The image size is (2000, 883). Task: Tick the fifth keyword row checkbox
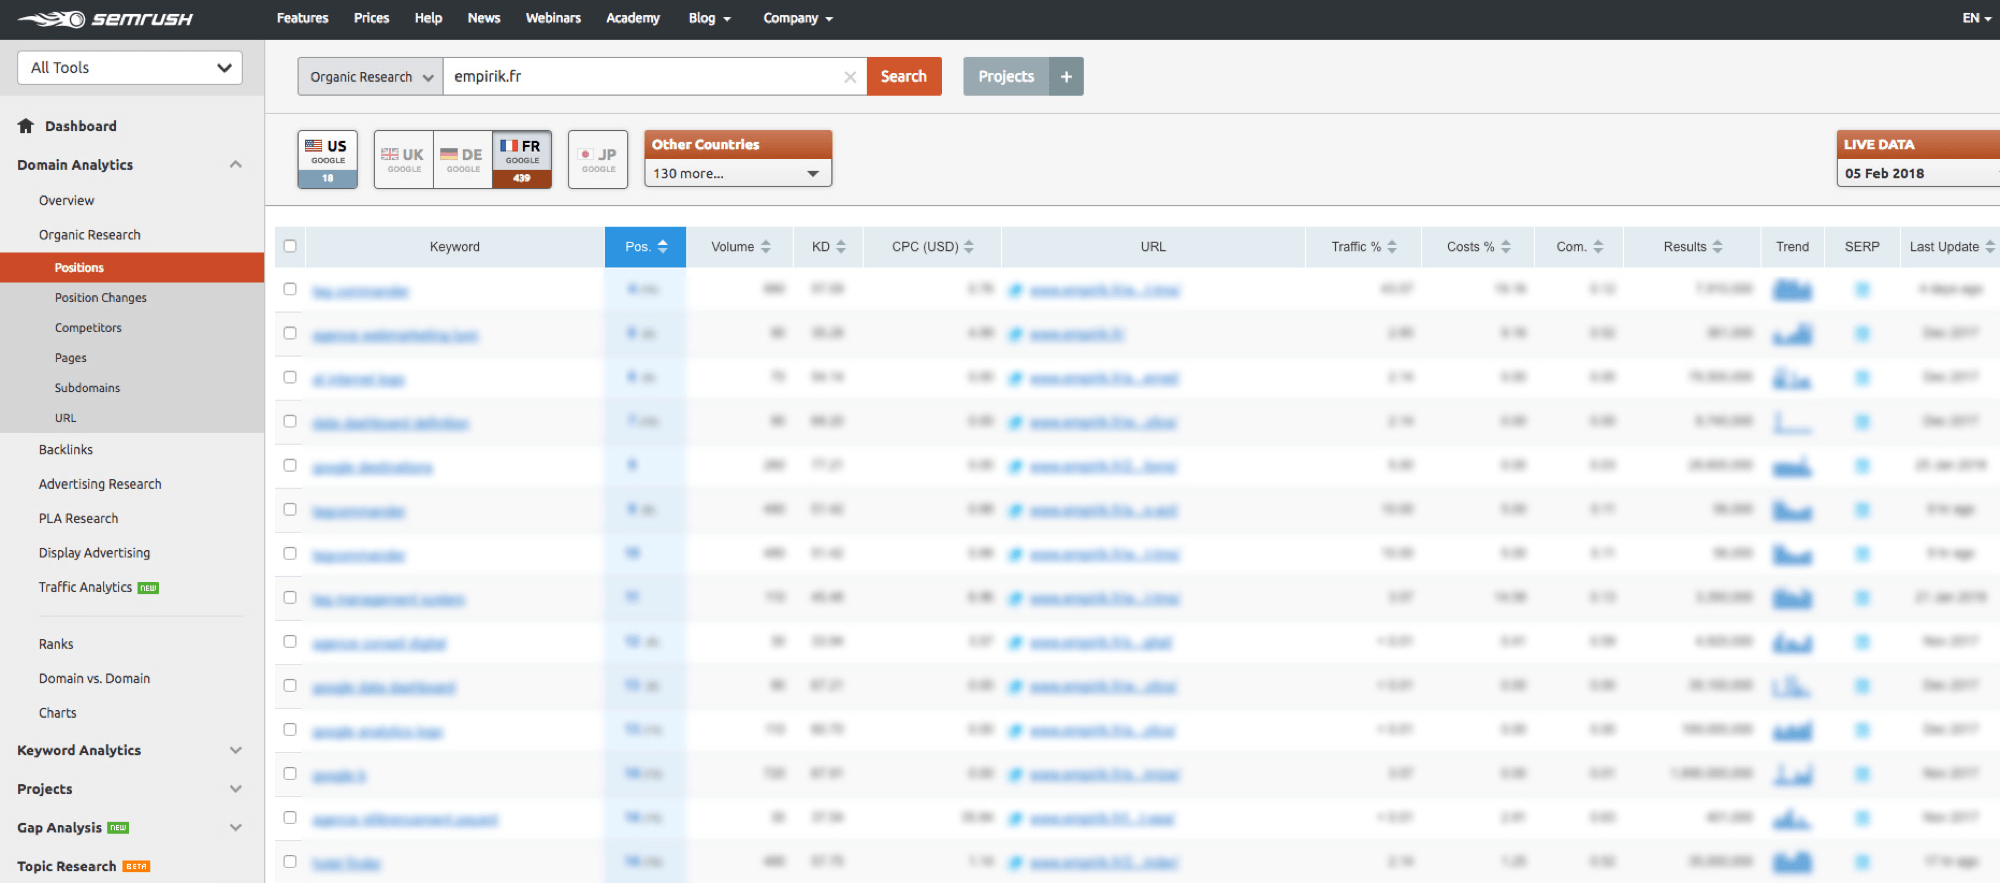pos(290,465)
